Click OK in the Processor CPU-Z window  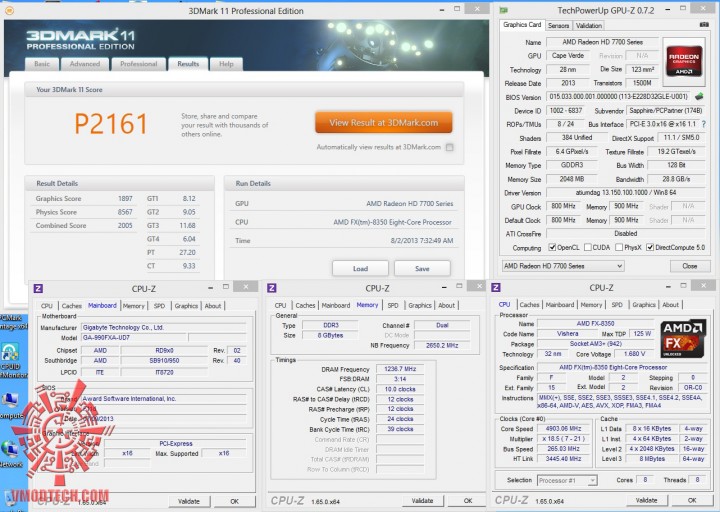pyautogui.click(x=692, y=501)
